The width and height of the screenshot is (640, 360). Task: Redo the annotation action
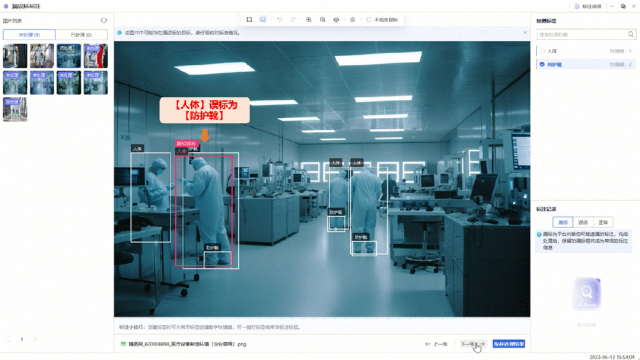tap(293, 20)
